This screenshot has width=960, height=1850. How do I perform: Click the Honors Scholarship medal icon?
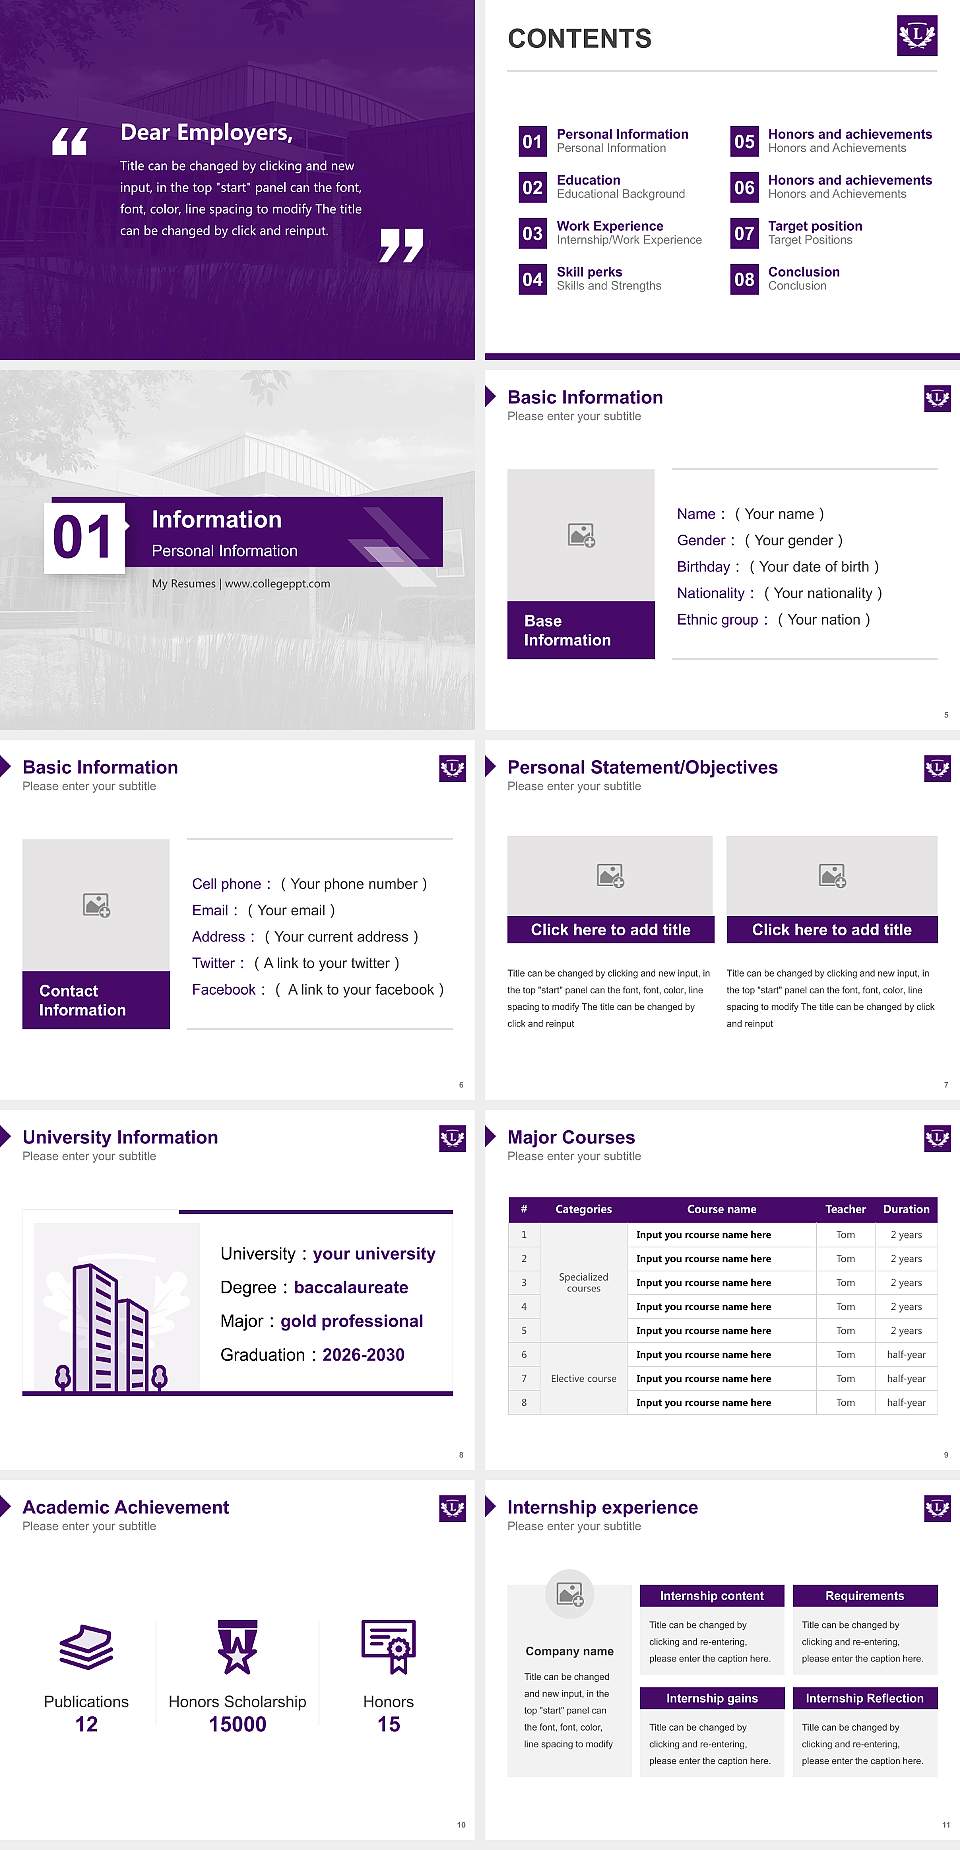coord(237,1646)
